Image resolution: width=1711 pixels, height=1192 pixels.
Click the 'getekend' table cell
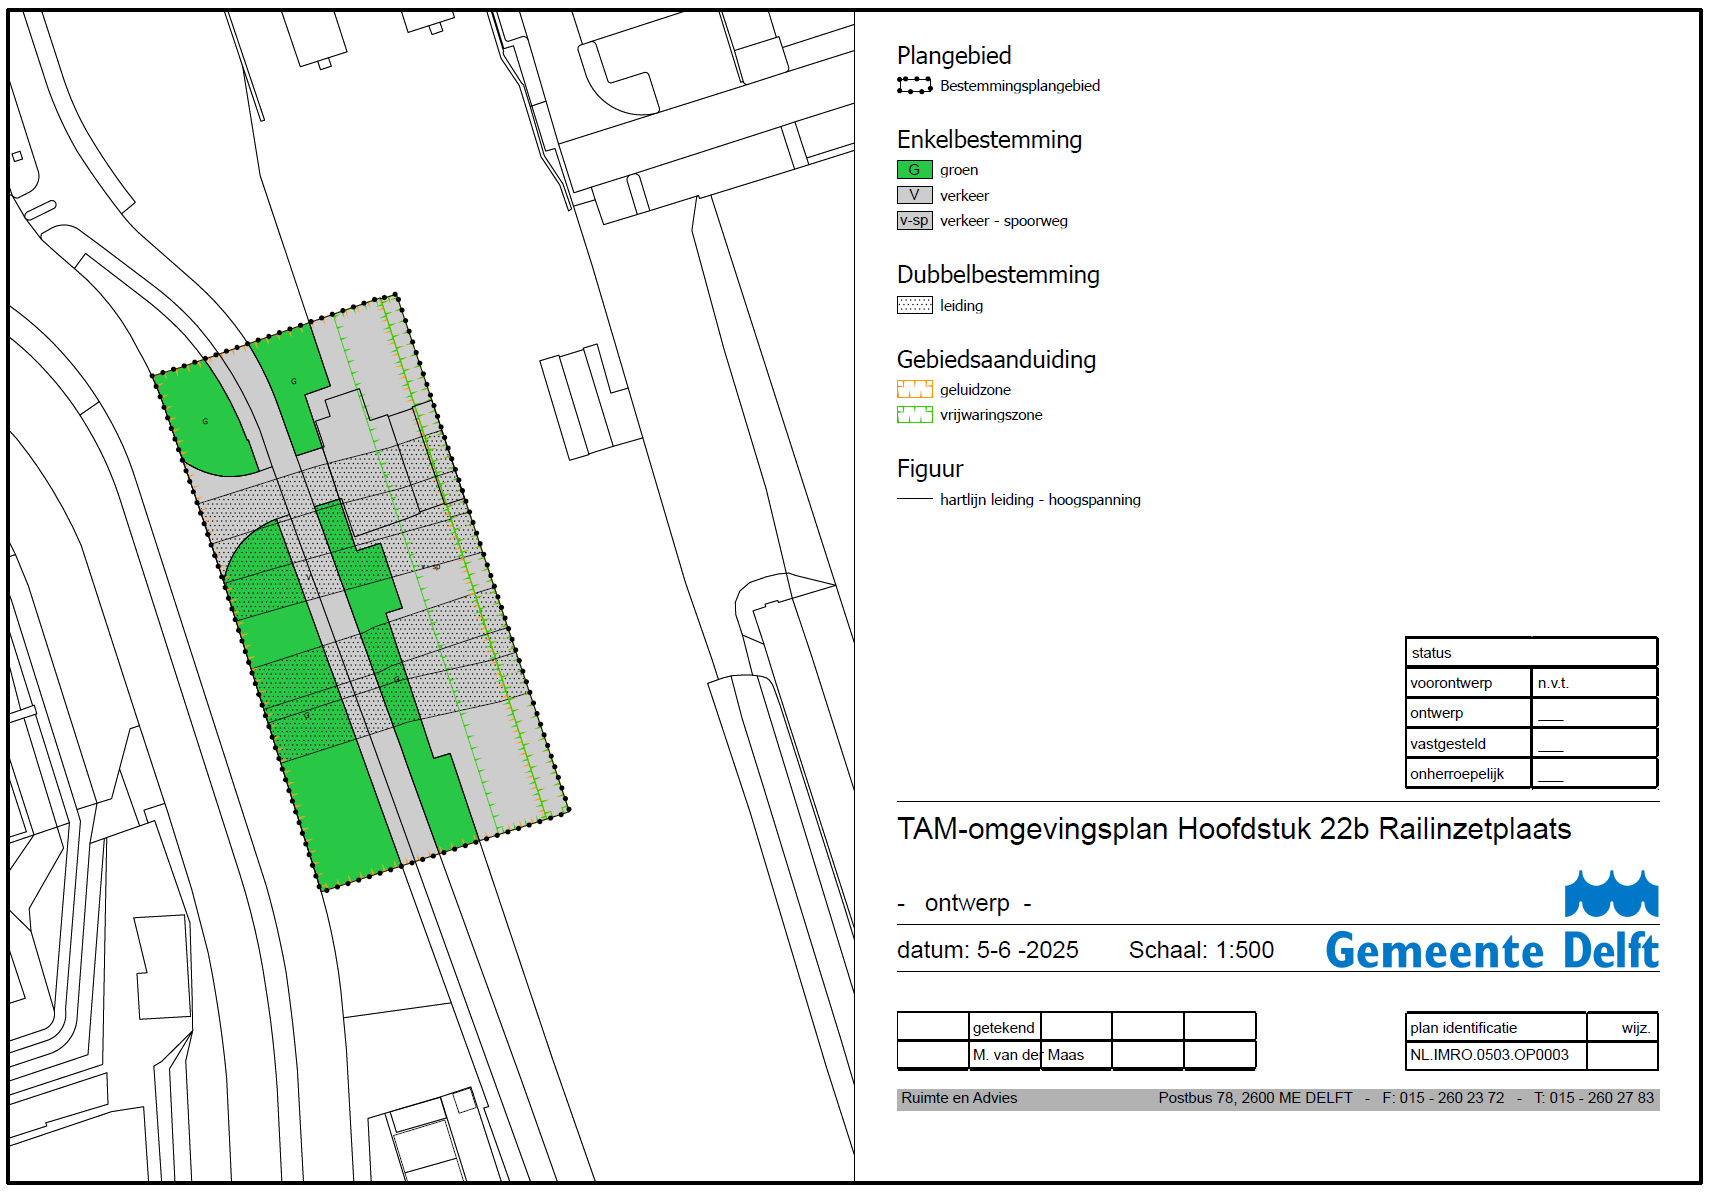[x=1005, y=1027]
